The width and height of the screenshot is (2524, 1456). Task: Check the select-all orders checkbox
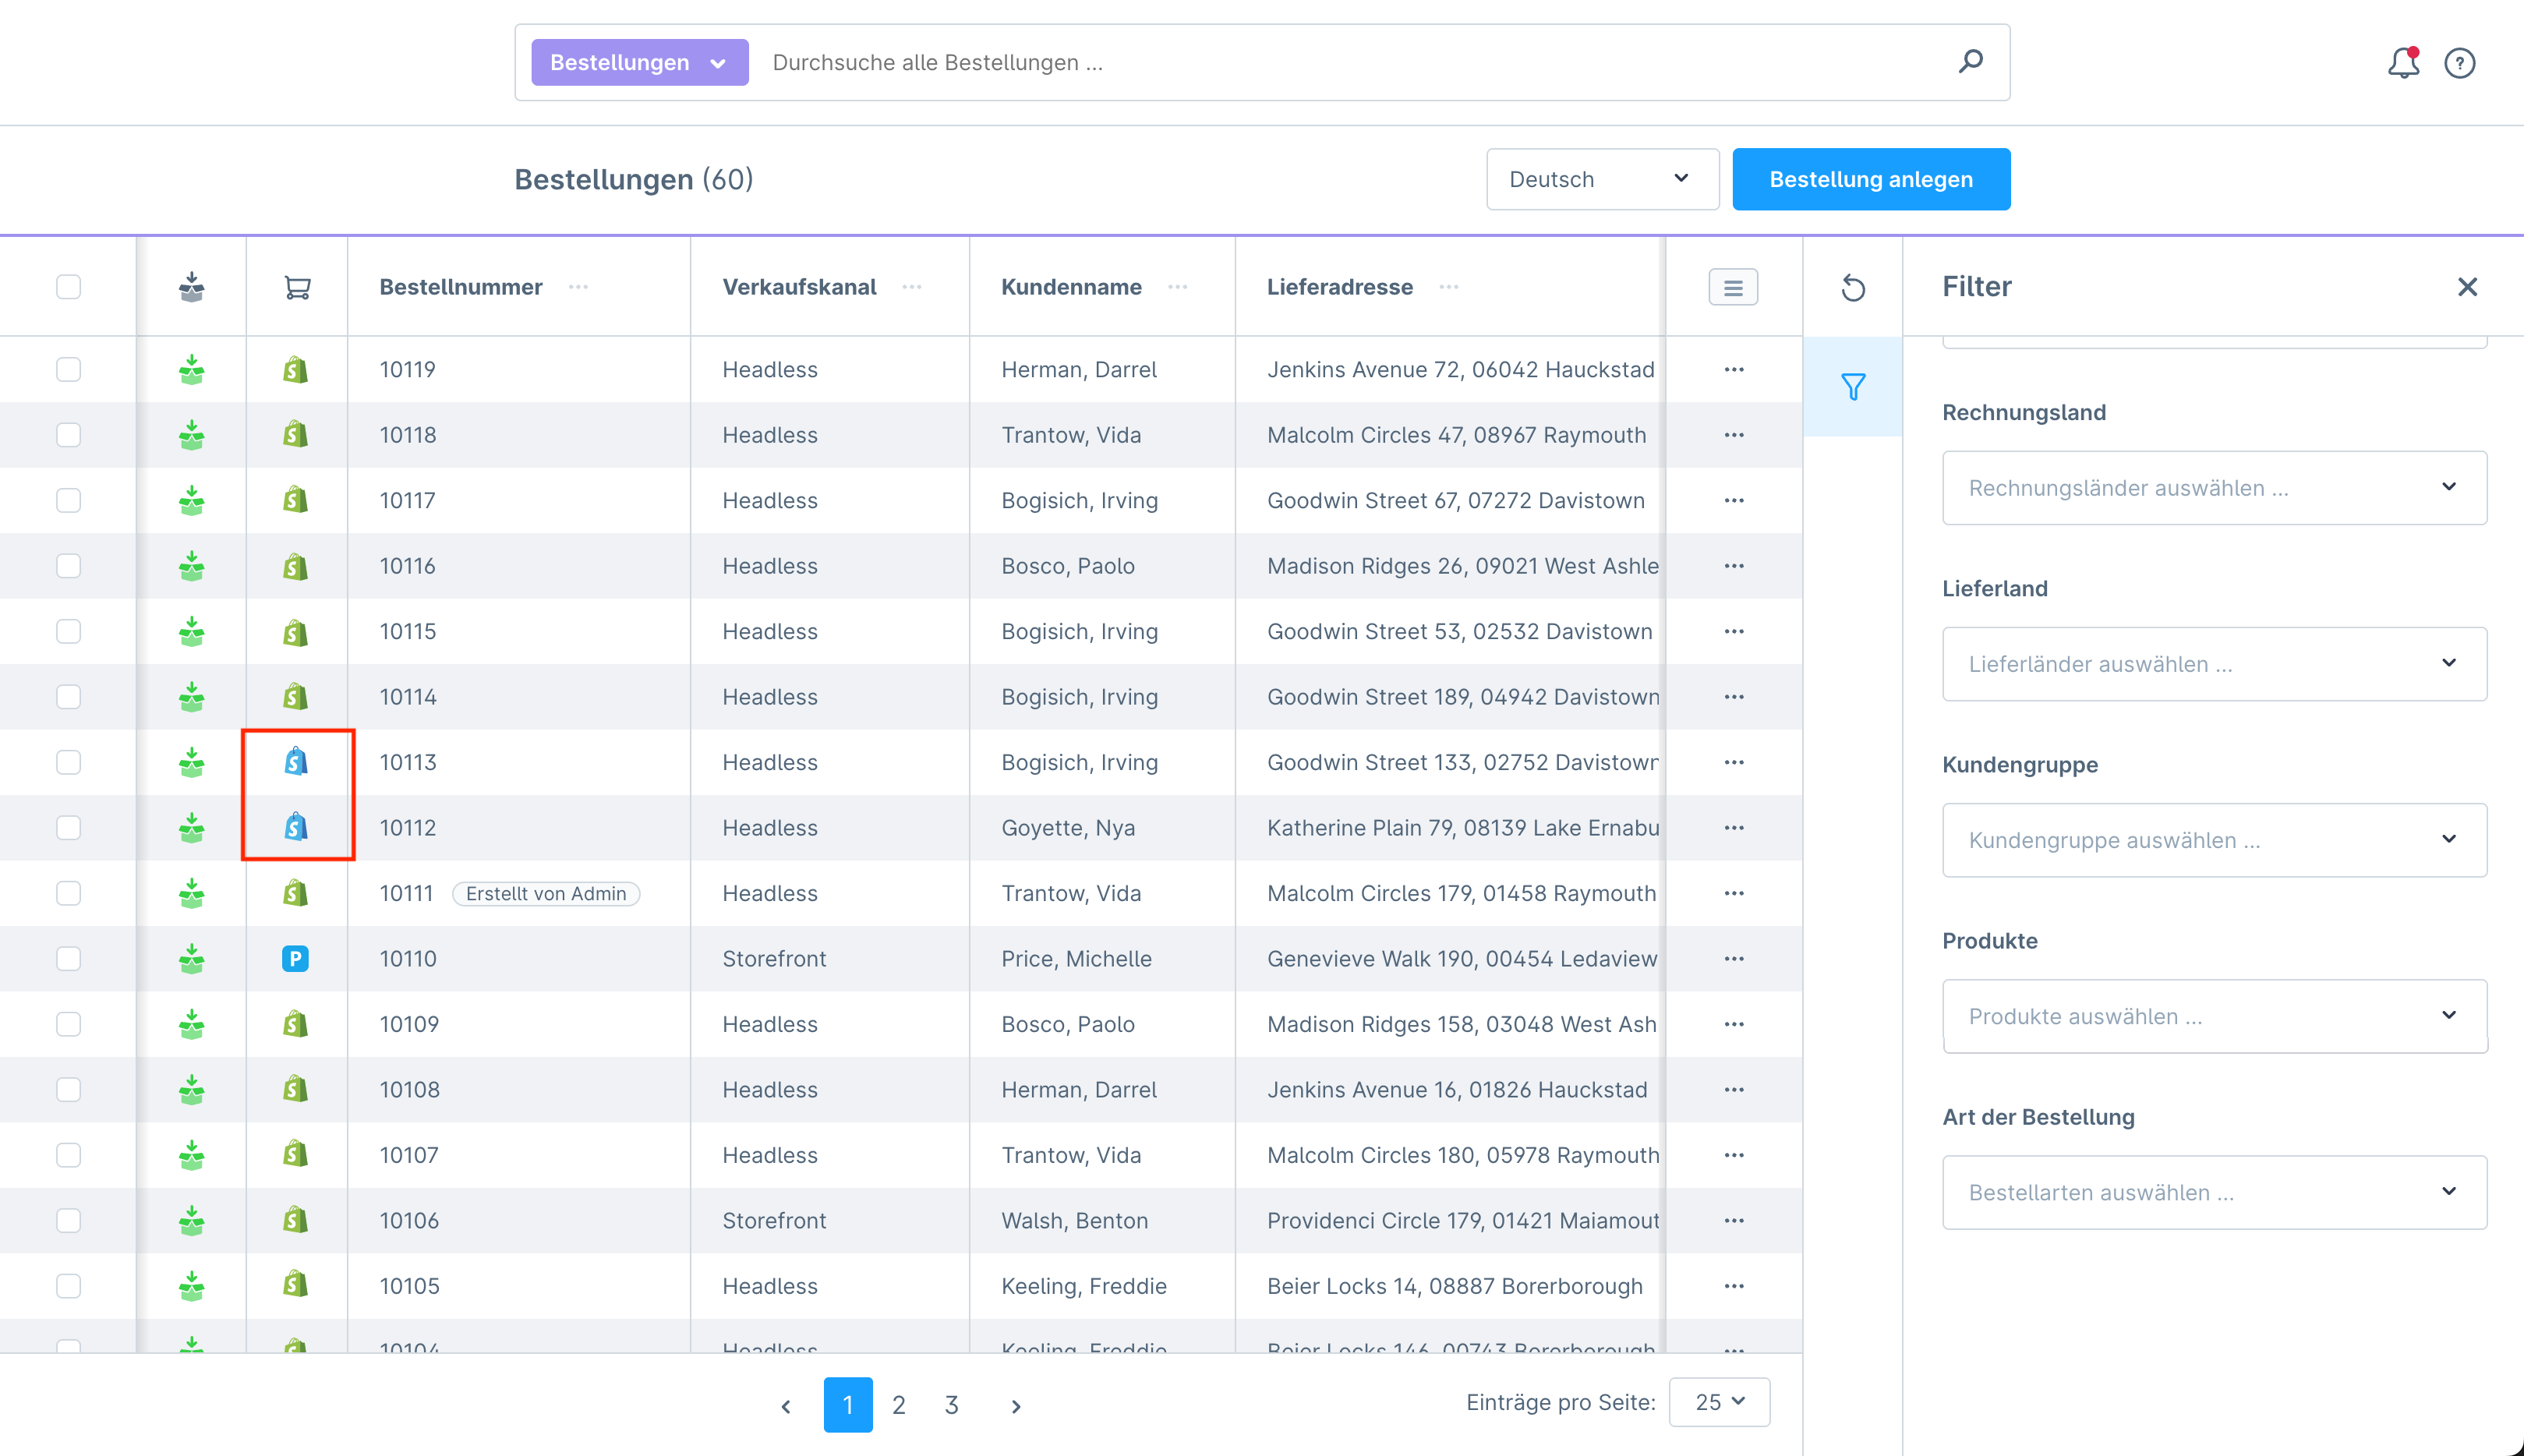coord(68,287)
